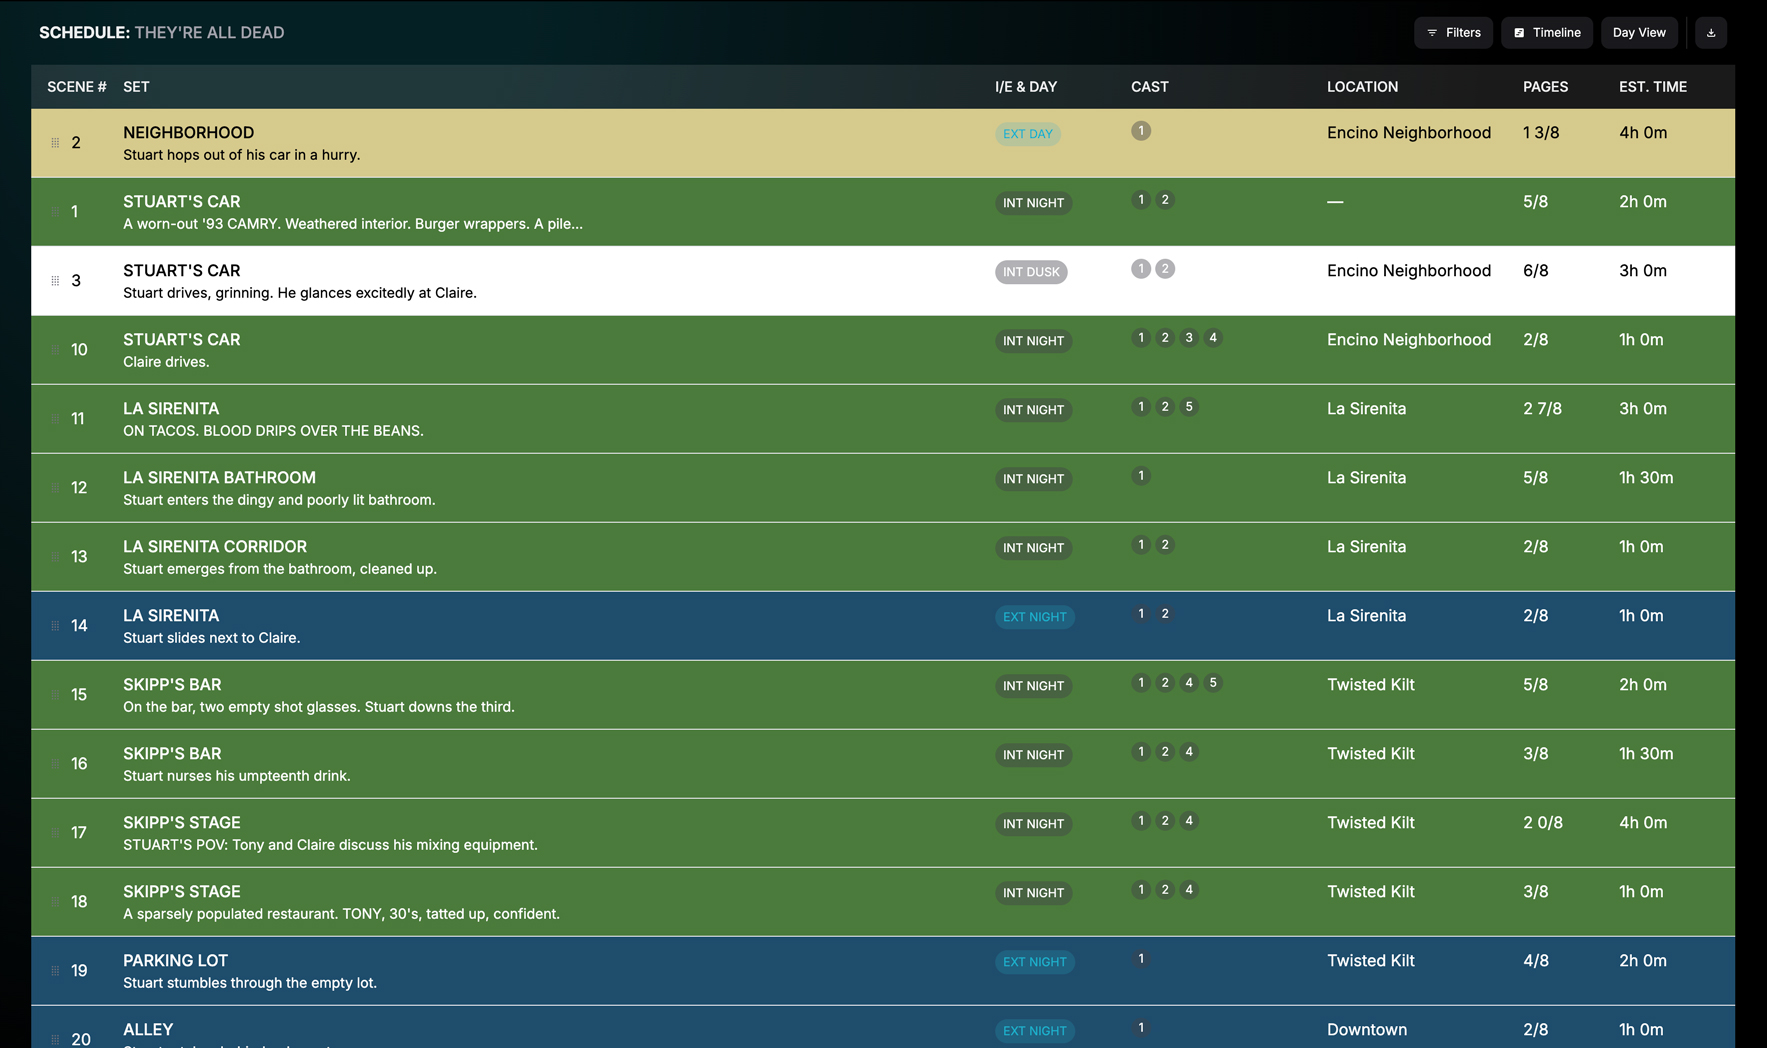
Task: Click EXT NIGHT tag on Parking Lot scene
Action: (1034, 962)
